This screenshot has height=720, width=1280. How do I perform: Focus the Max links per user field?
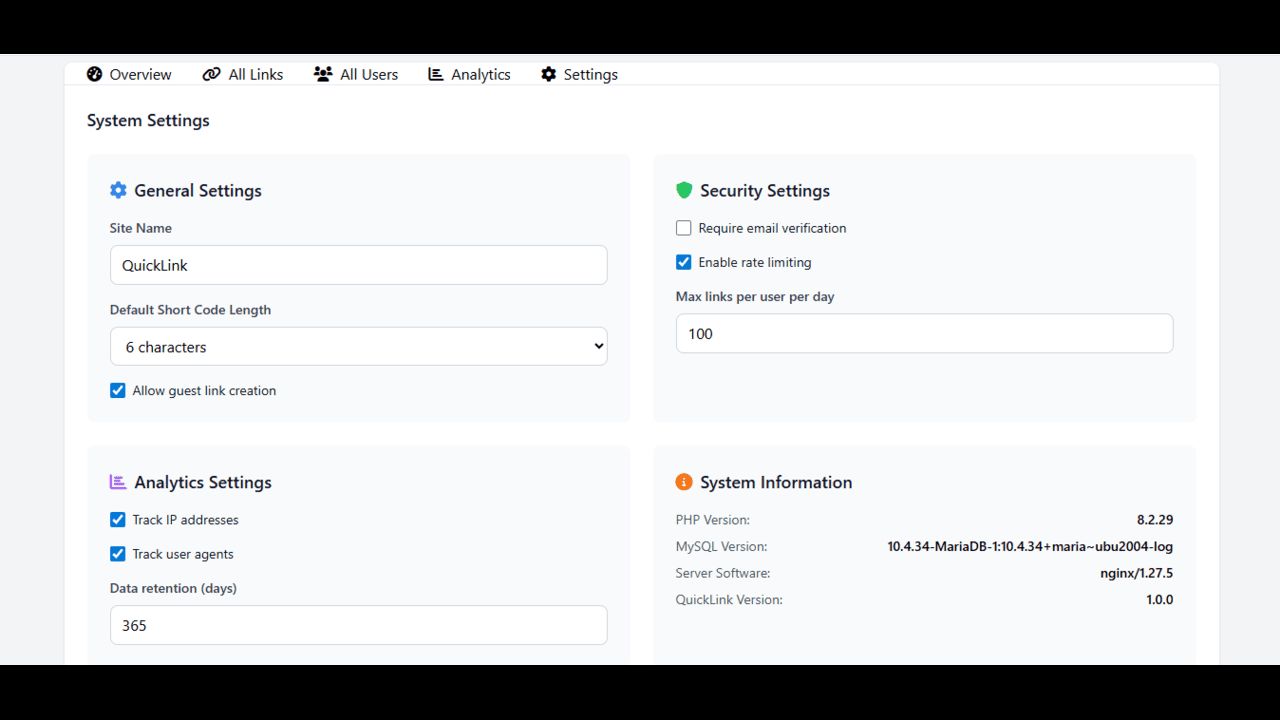point(924,333)
